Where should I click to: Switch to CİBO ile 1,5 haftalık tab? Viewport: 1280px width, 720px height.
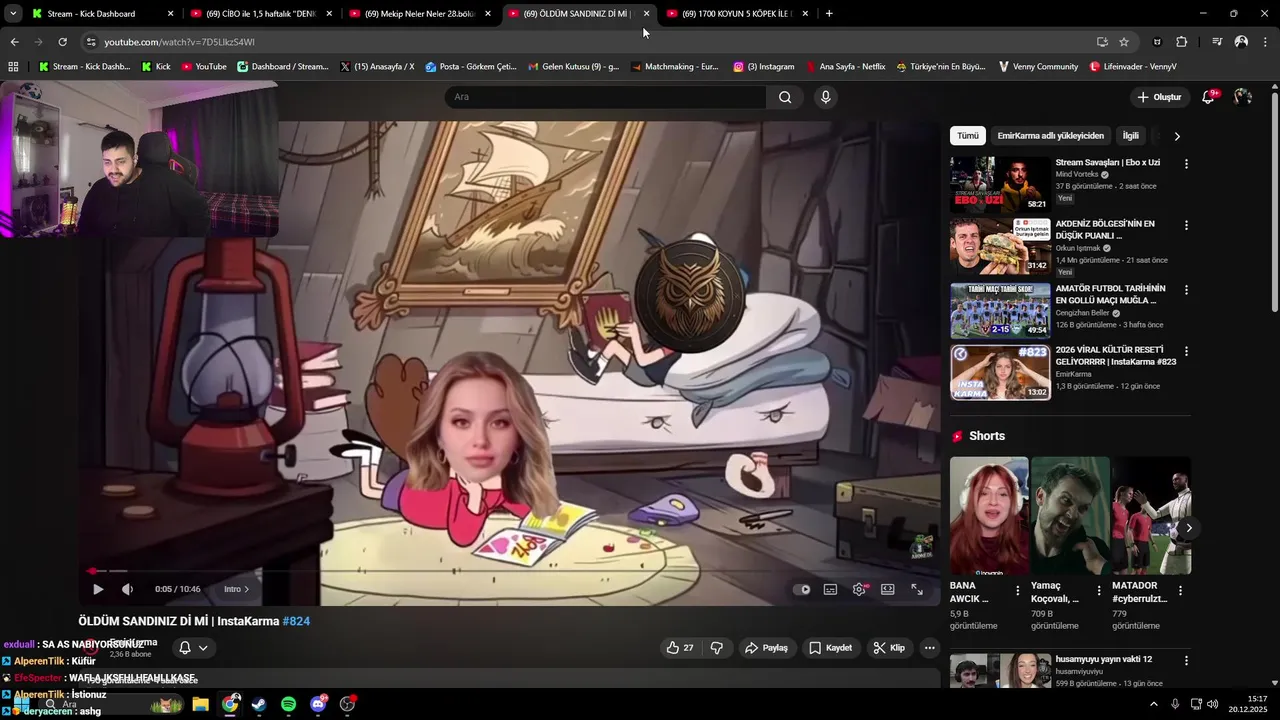click(x=262, y=14)
